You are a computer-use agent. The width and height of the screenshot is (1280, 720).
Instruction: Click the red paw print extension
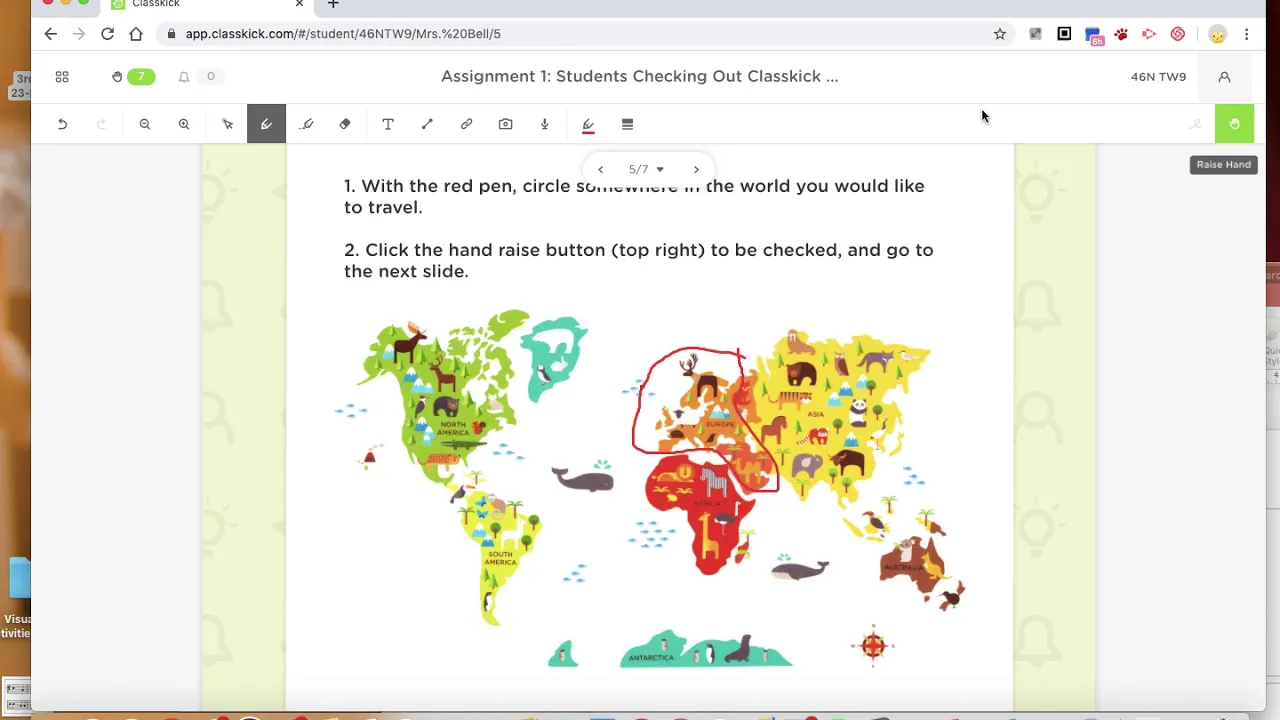(x=1121, y=34)
